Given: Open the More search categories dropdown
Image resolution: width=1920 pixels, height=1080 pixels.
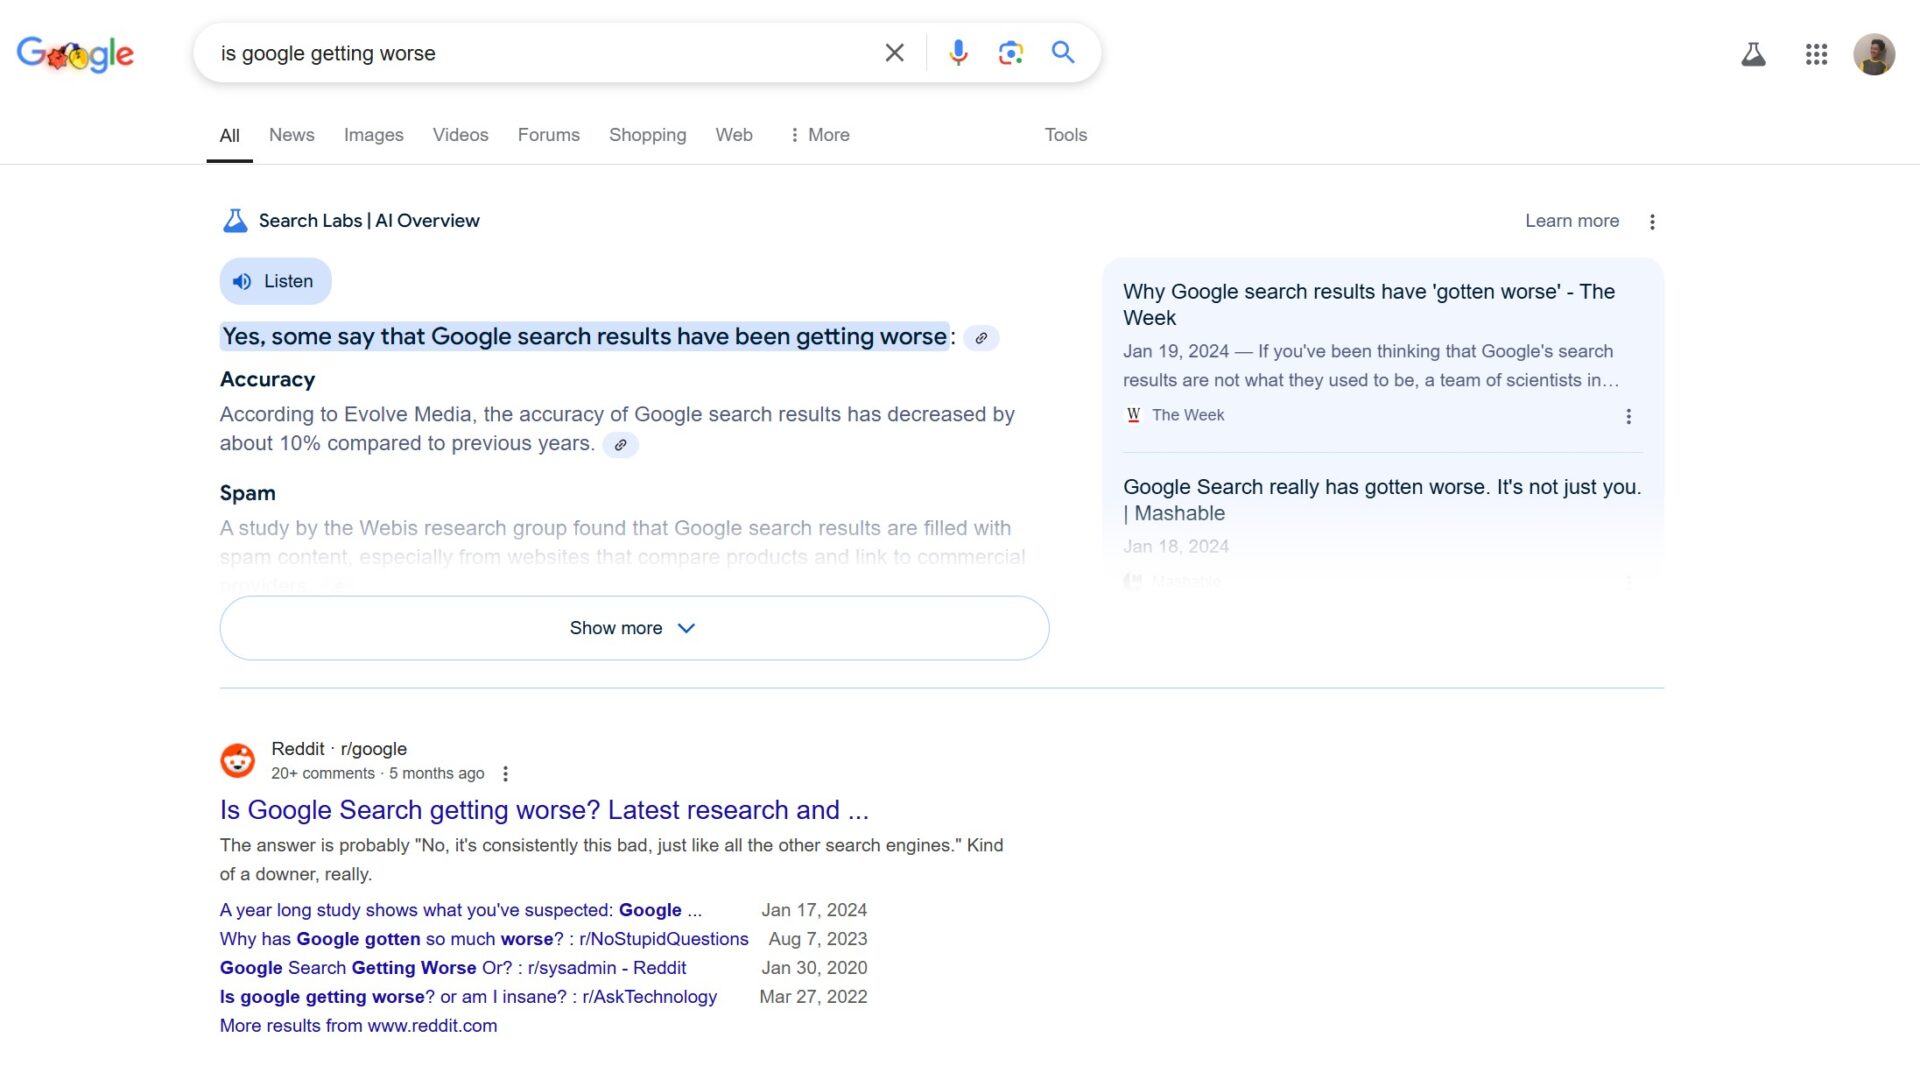Looking at the screenshot, I should (x=819, y=134).
